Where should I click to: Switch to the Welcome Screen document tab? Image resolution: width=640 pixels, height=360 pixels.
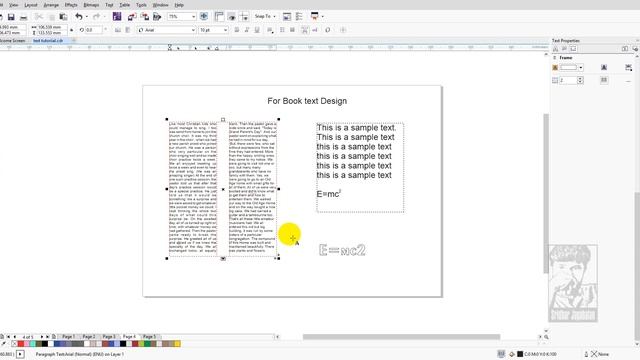pos(13,41)
